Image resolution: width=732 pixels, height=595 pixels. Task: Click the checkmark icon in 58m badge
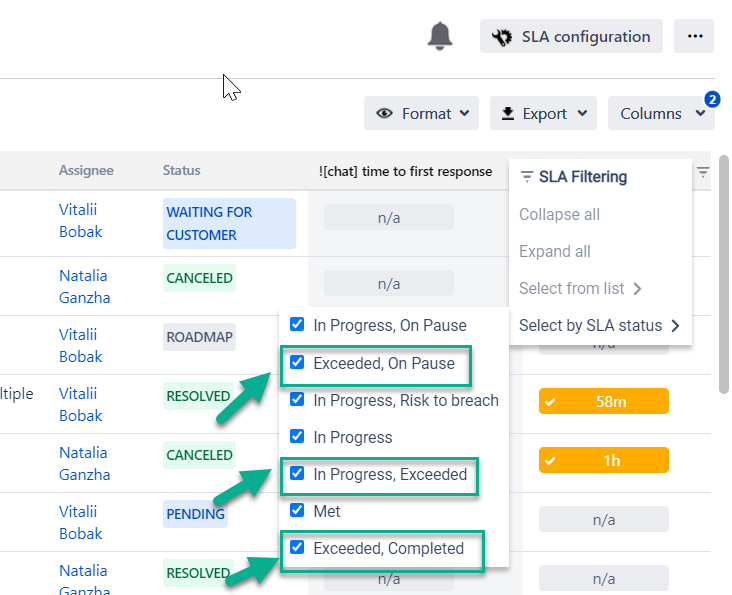point(550,402)
